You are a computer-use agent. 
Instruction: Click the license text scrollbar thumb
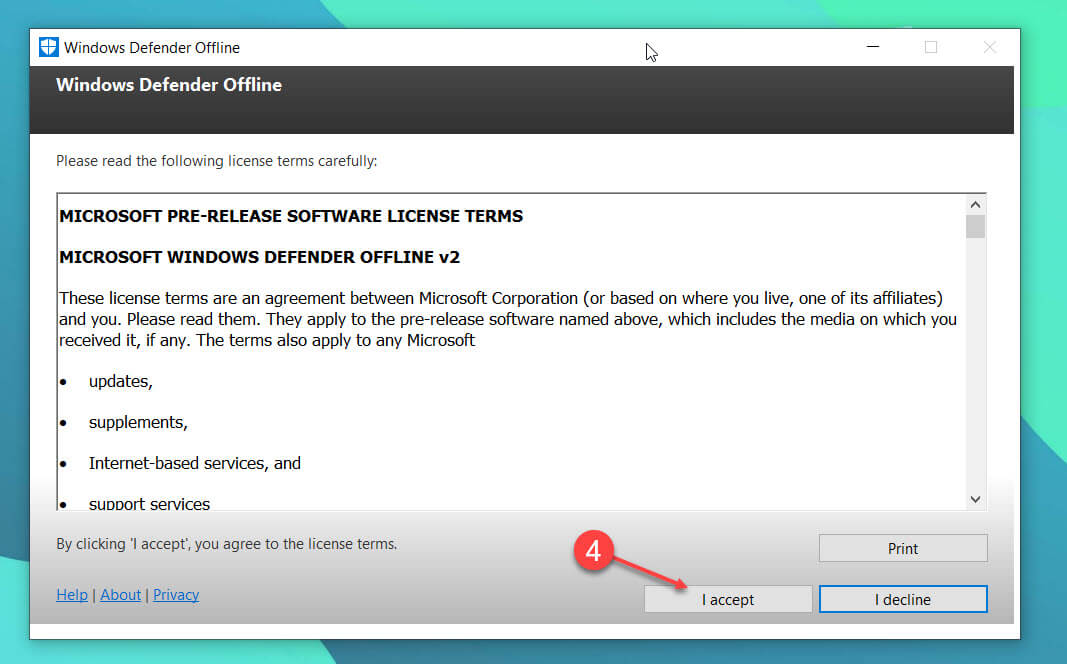click(x=975, y=227)
